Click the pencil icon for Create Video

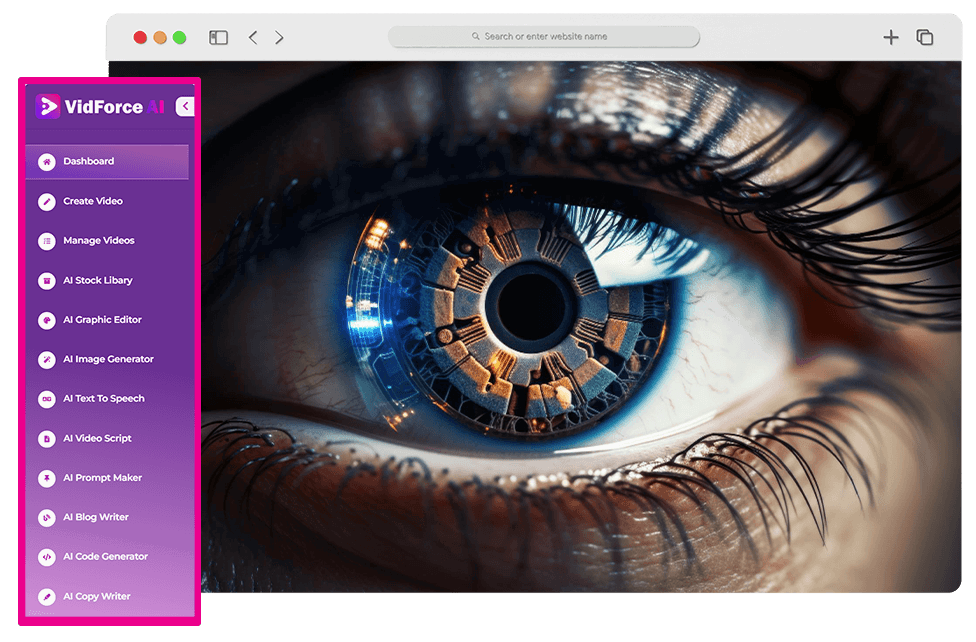(46, 202)
